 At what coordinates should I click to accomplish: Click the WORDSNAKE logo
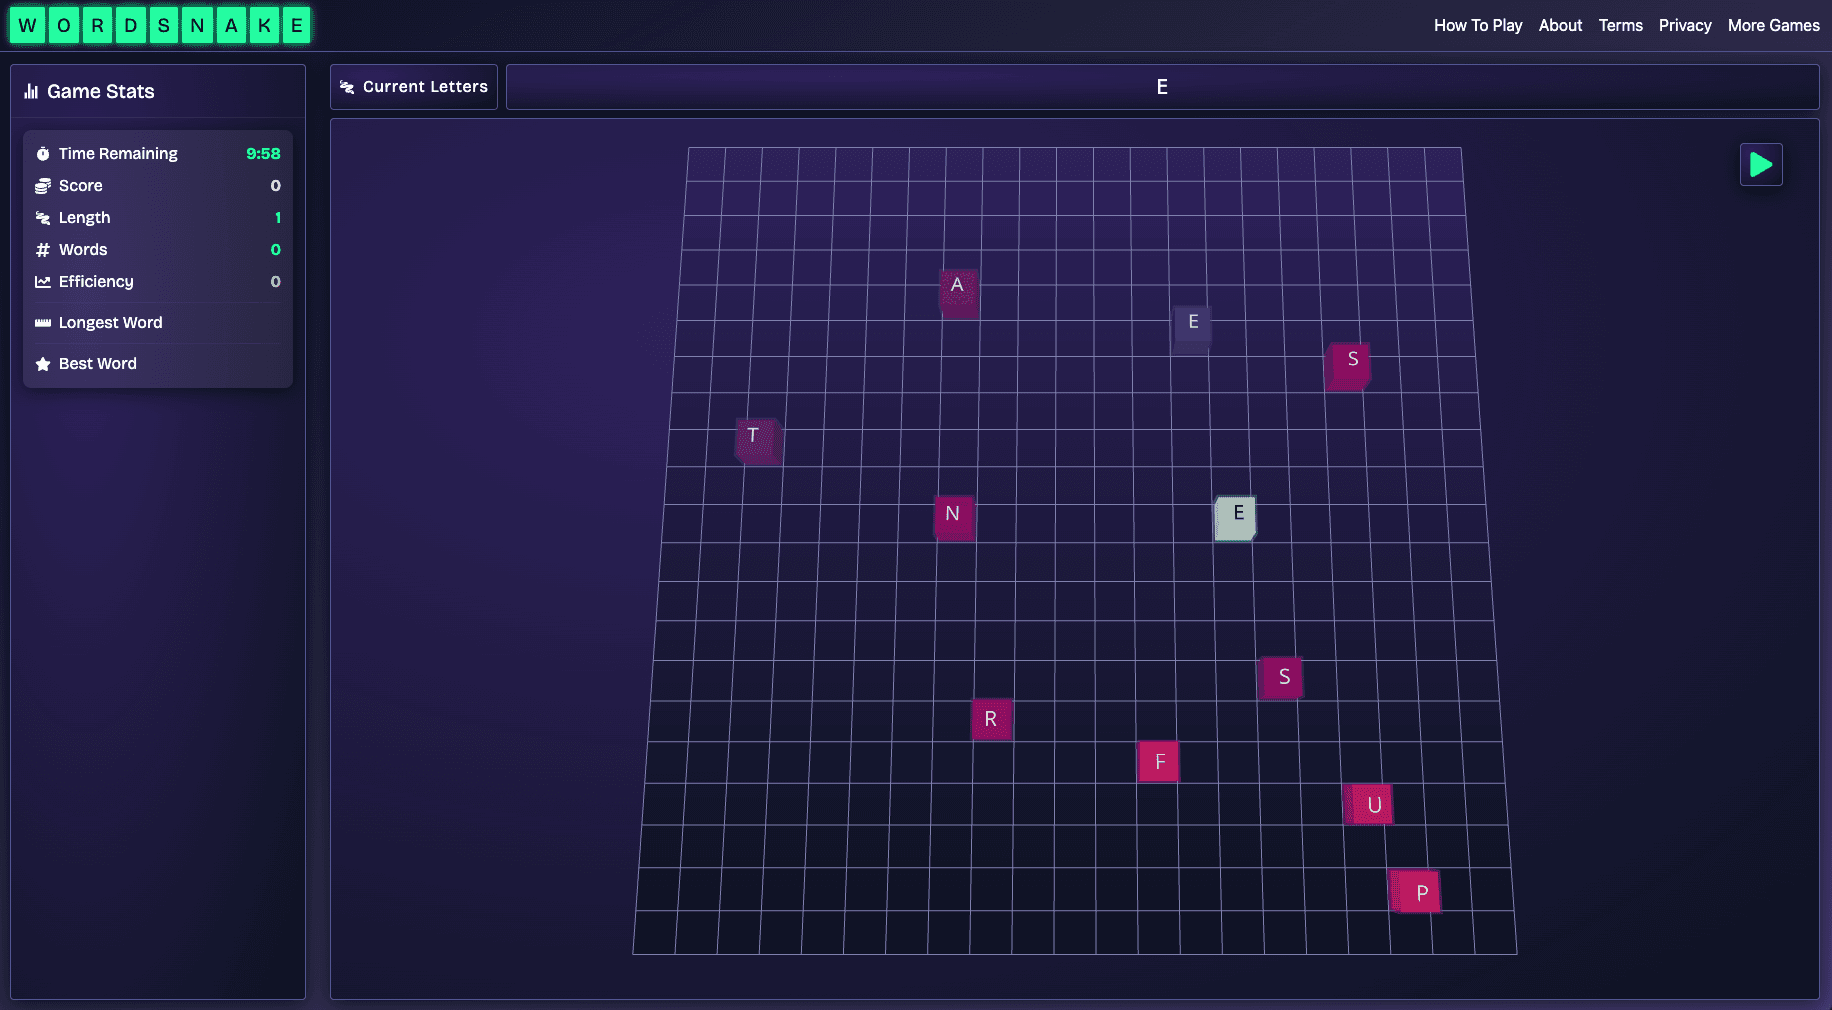pyautogui.click(x=160, y=25)
